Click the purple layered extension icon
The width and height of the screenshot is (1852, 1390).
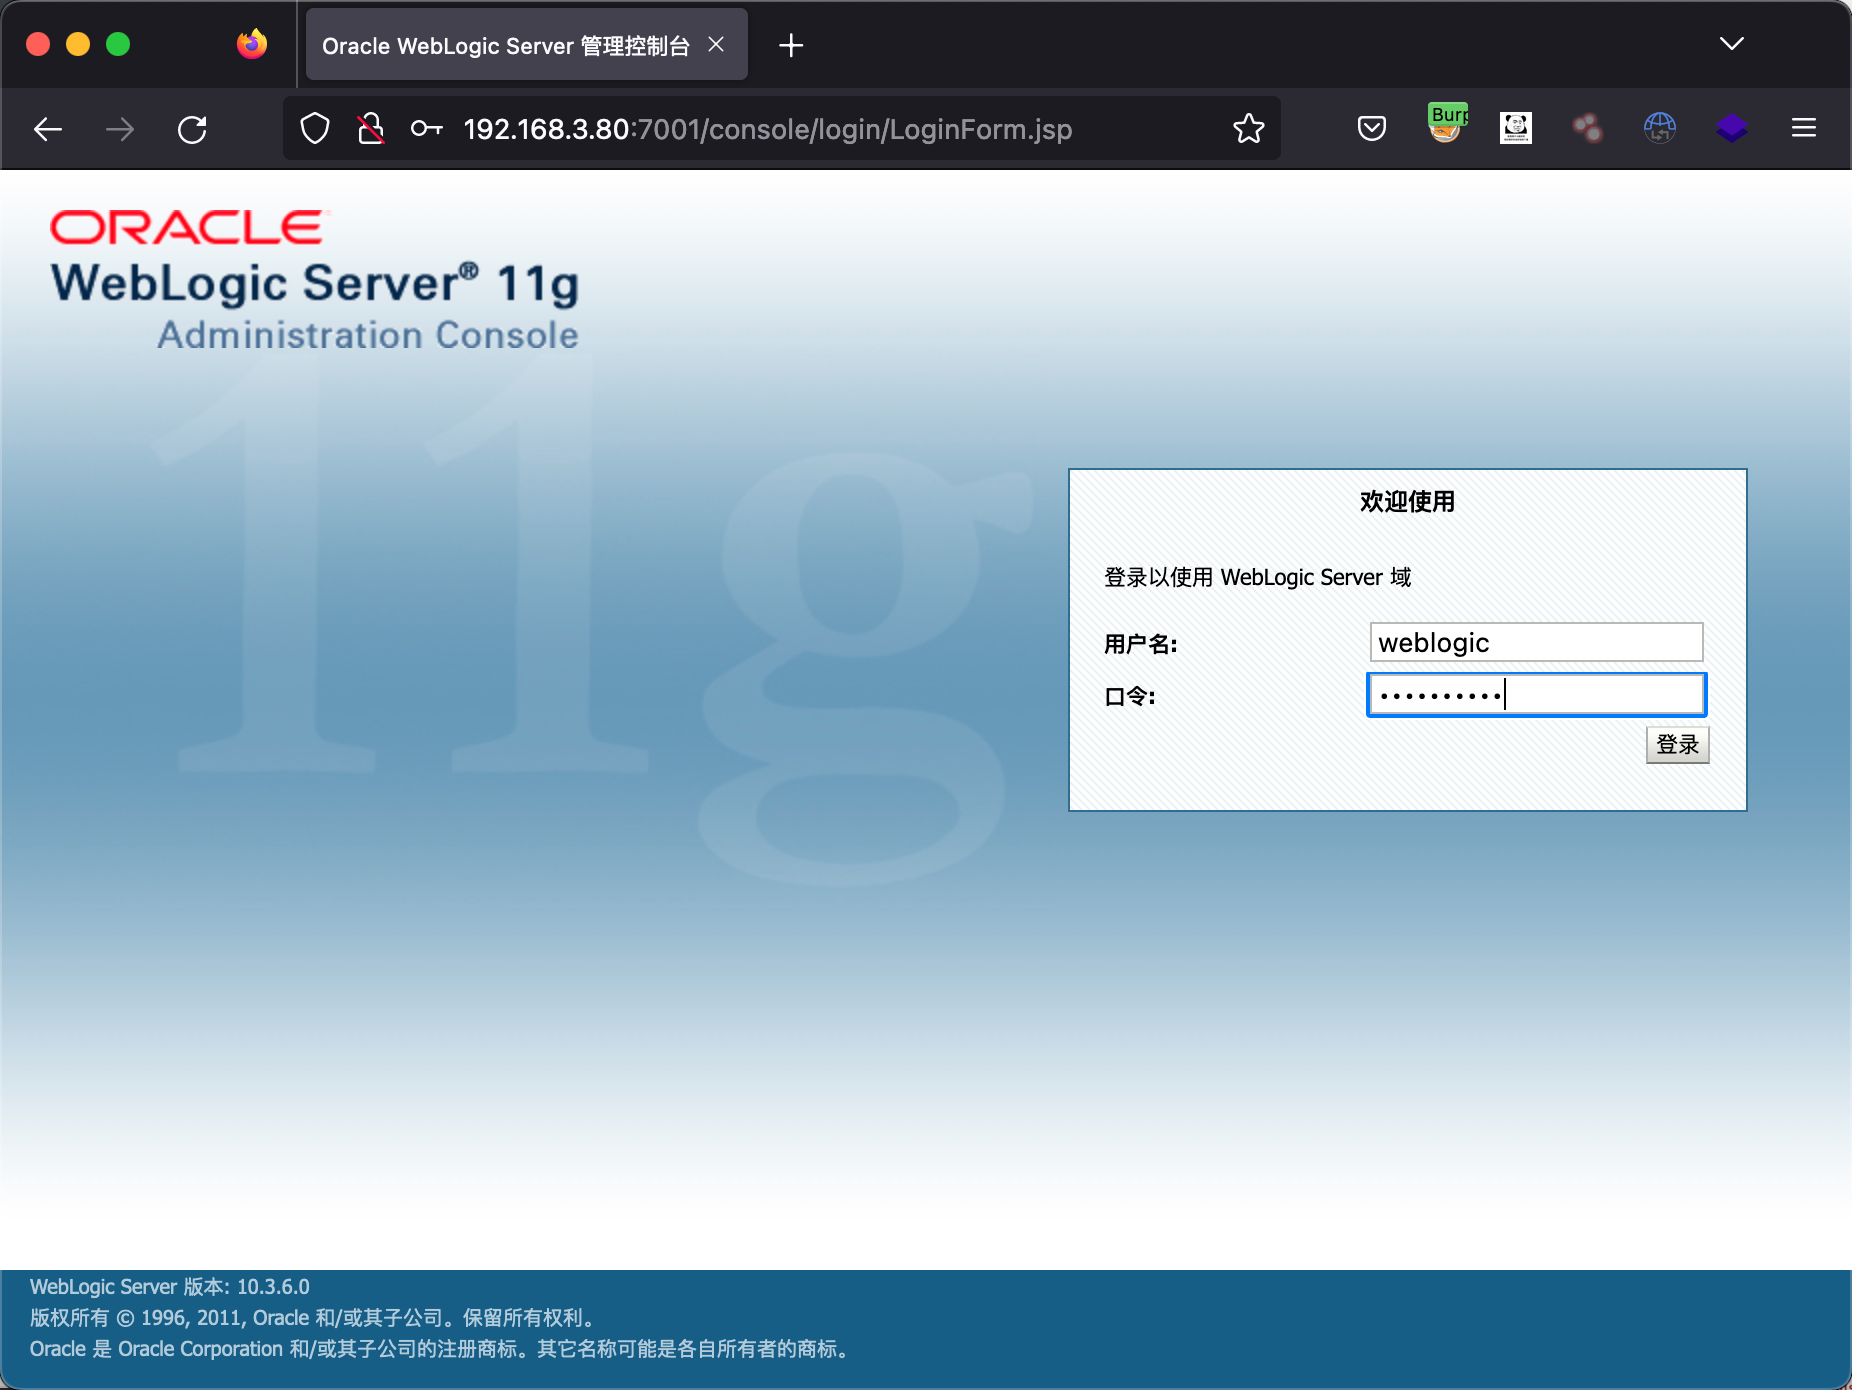(1731, 128)
